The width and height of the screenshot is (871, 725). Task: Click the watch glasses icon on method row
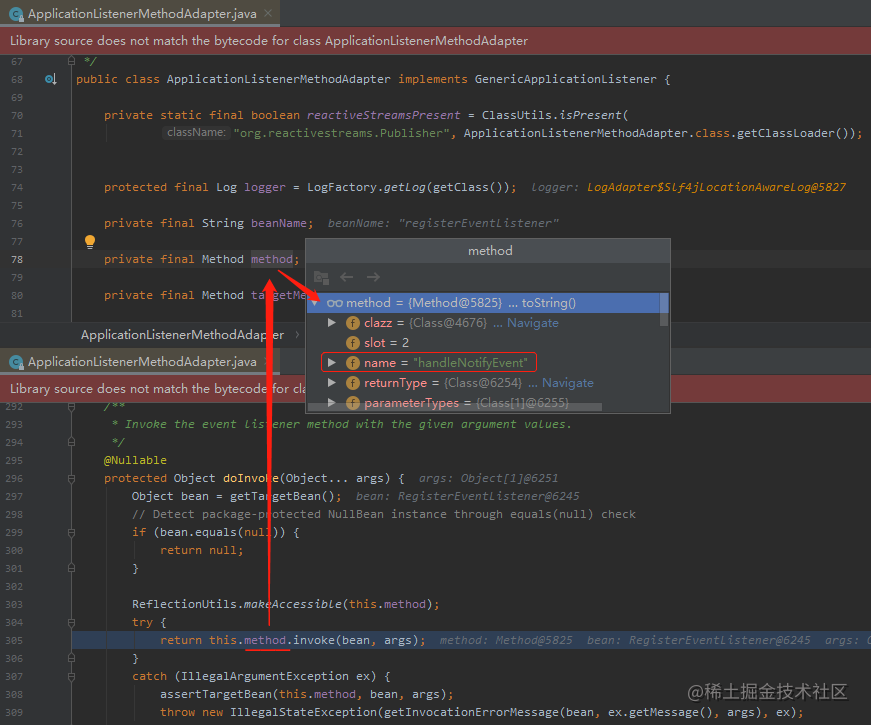[334, 303]
